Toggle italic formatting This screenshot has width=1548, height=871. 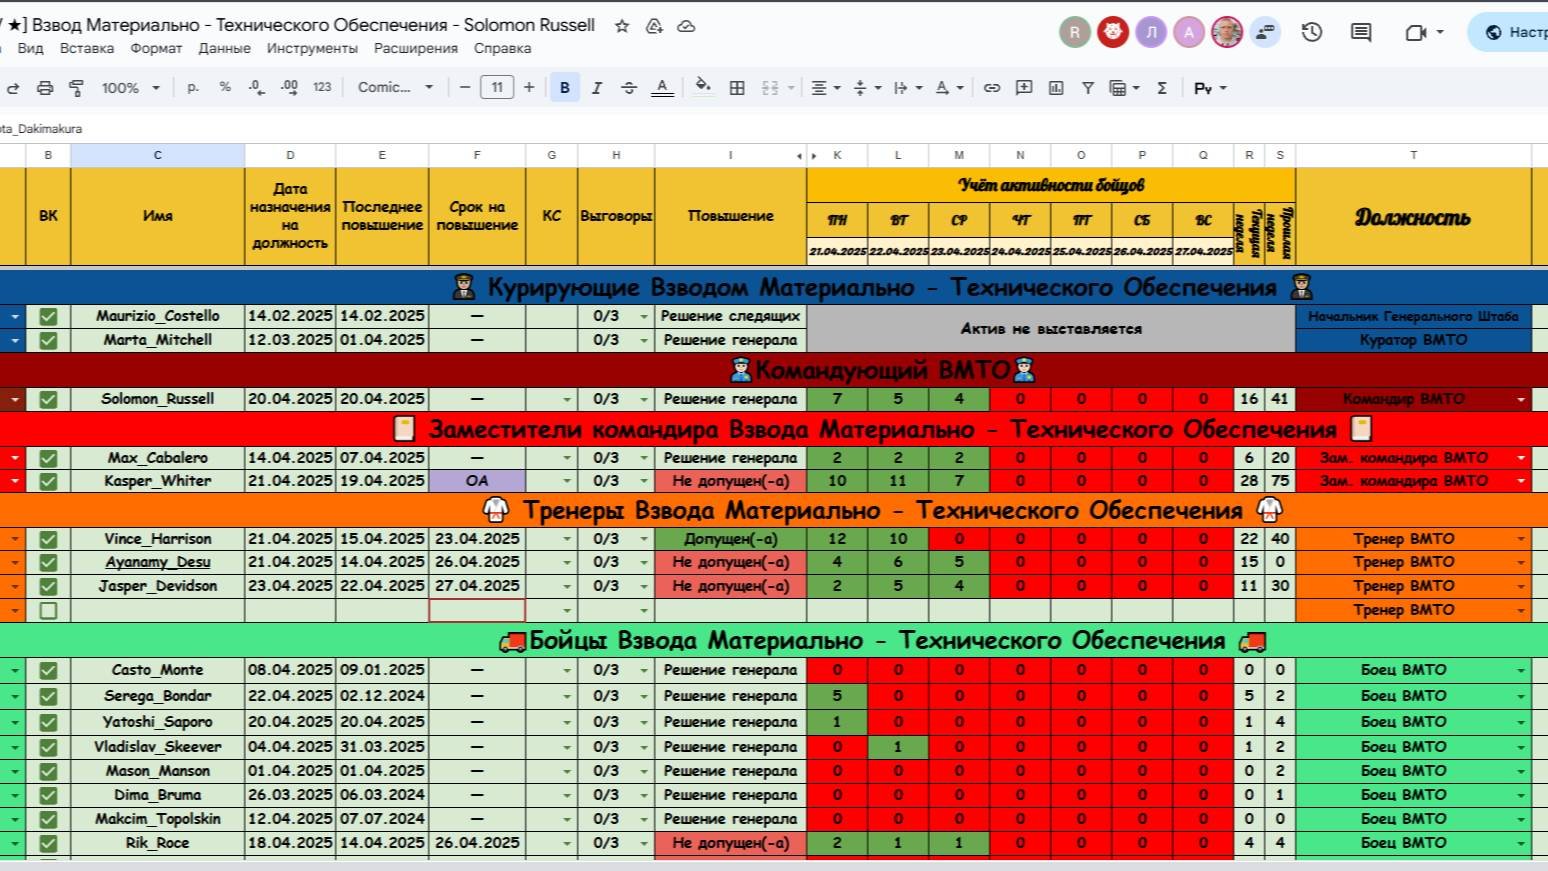click(597, 88)
